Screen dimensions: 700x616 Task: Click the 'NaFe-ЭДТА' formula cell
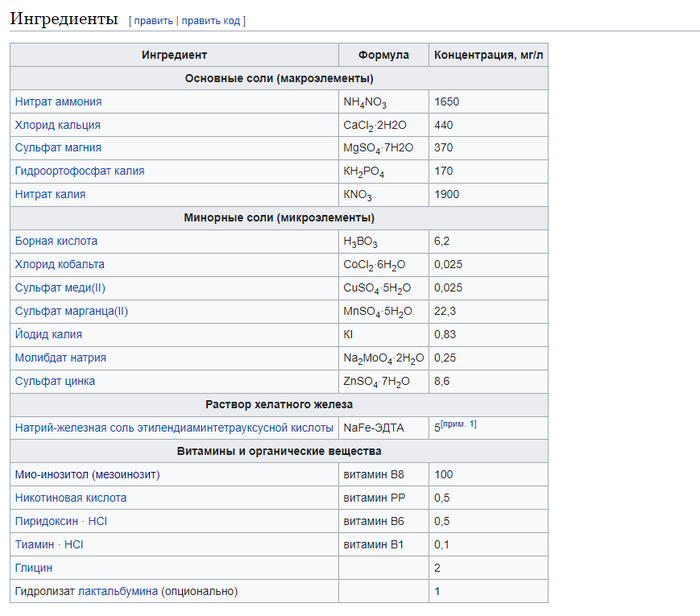383,428
